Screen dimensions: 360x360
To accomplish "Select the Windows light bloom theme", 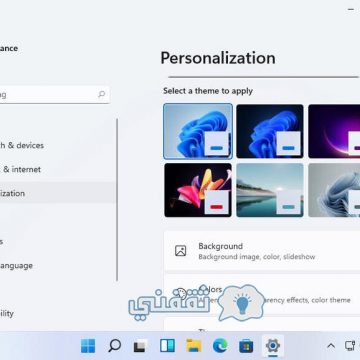I will tap(198, 131).
